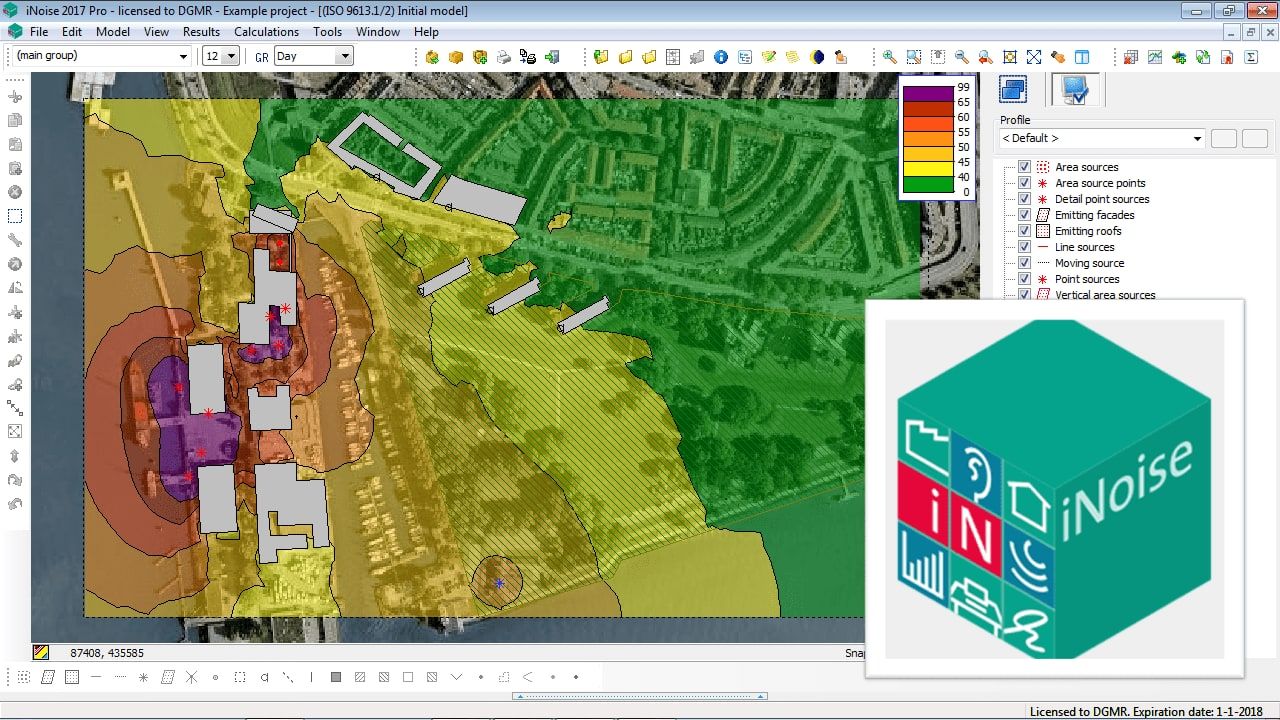Toggle the Moving source checkbox

[x=1024, y=263]
